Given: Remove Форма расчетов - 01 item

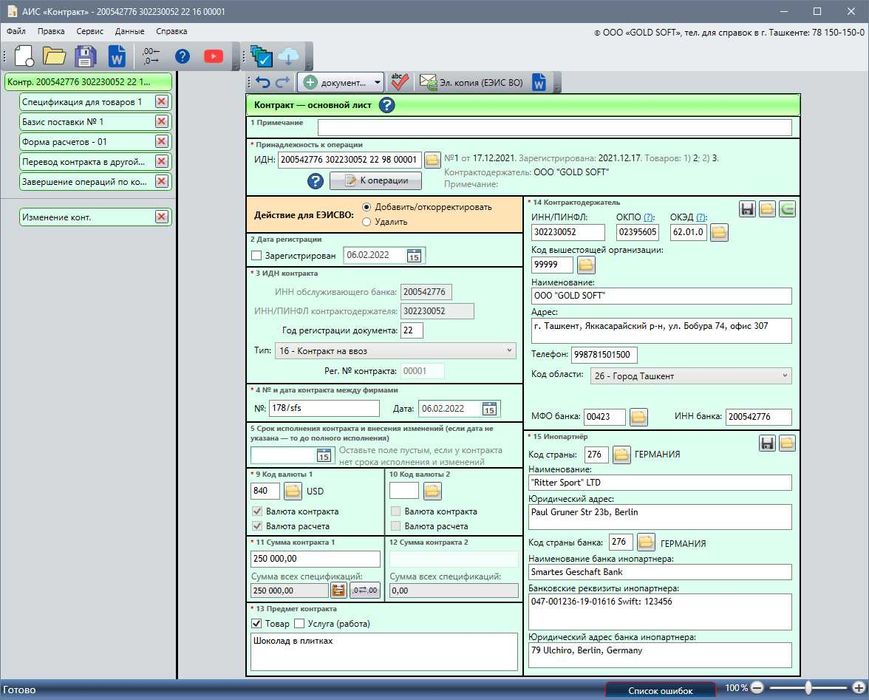Looking at the screenshot, I should tap(161, 141).
